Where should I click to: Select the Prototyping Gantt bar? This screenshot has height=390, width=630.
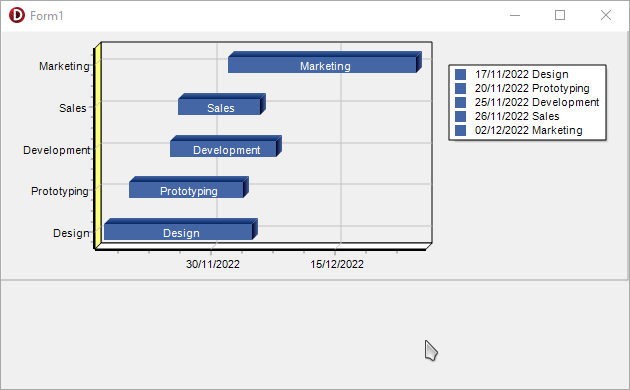click(x=189, y=188)
